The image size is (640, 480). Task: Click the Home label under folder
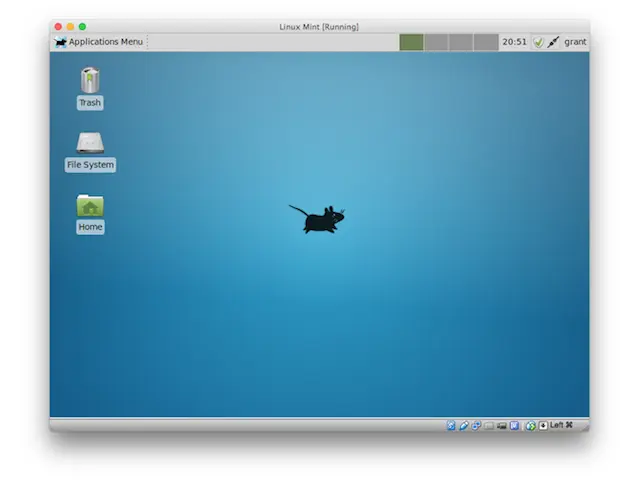[x=90, y=227]
